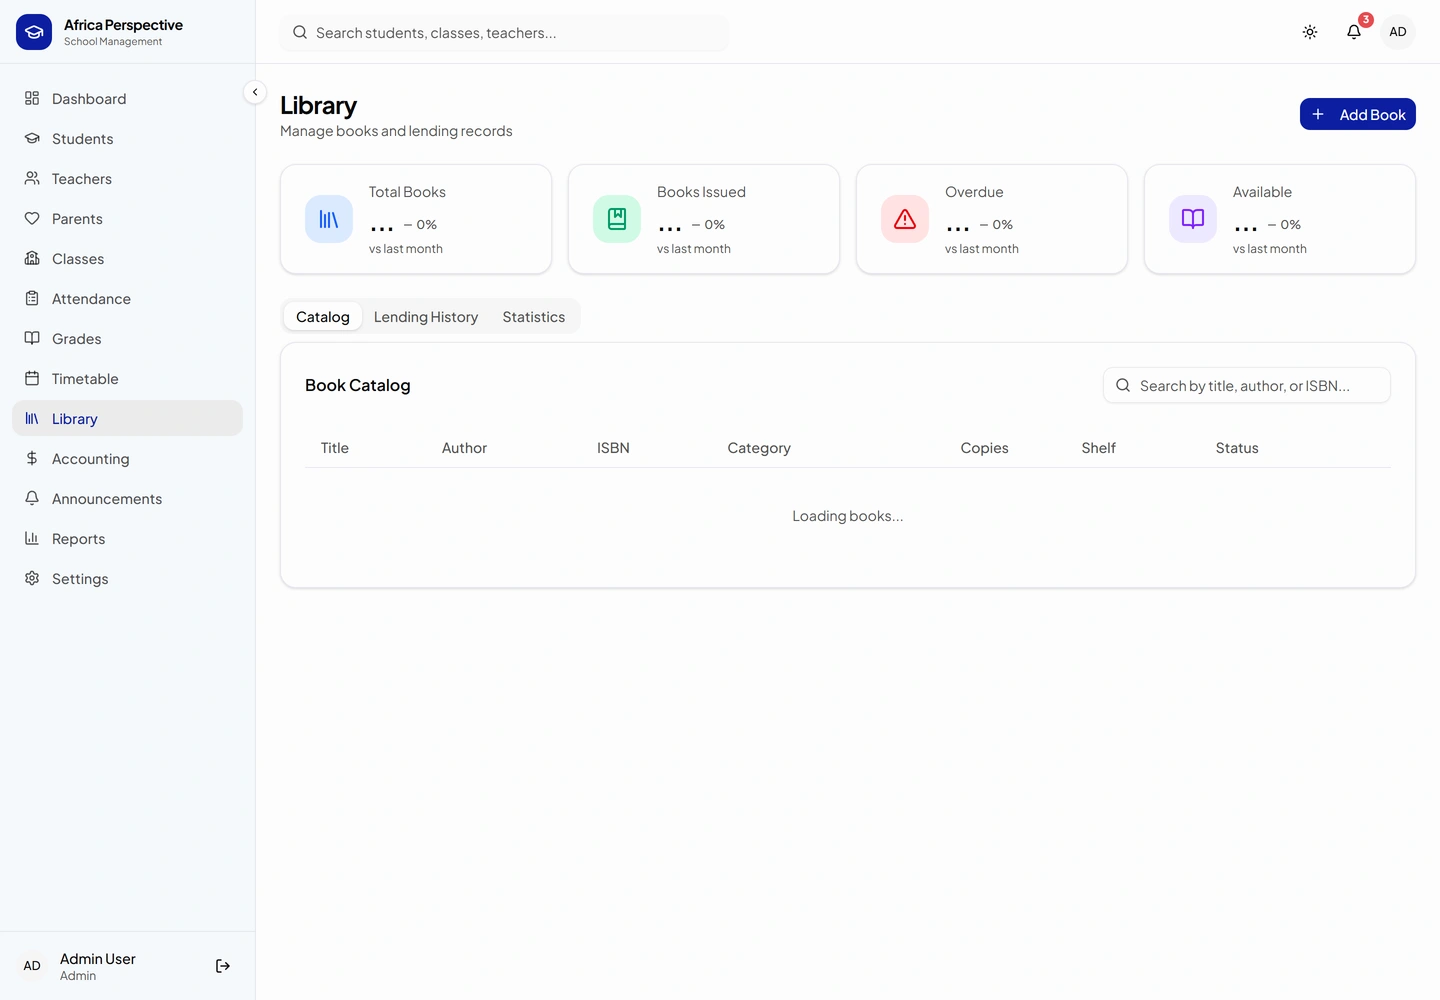
Task: Click the global search students field
Action: tap(505, 33)
